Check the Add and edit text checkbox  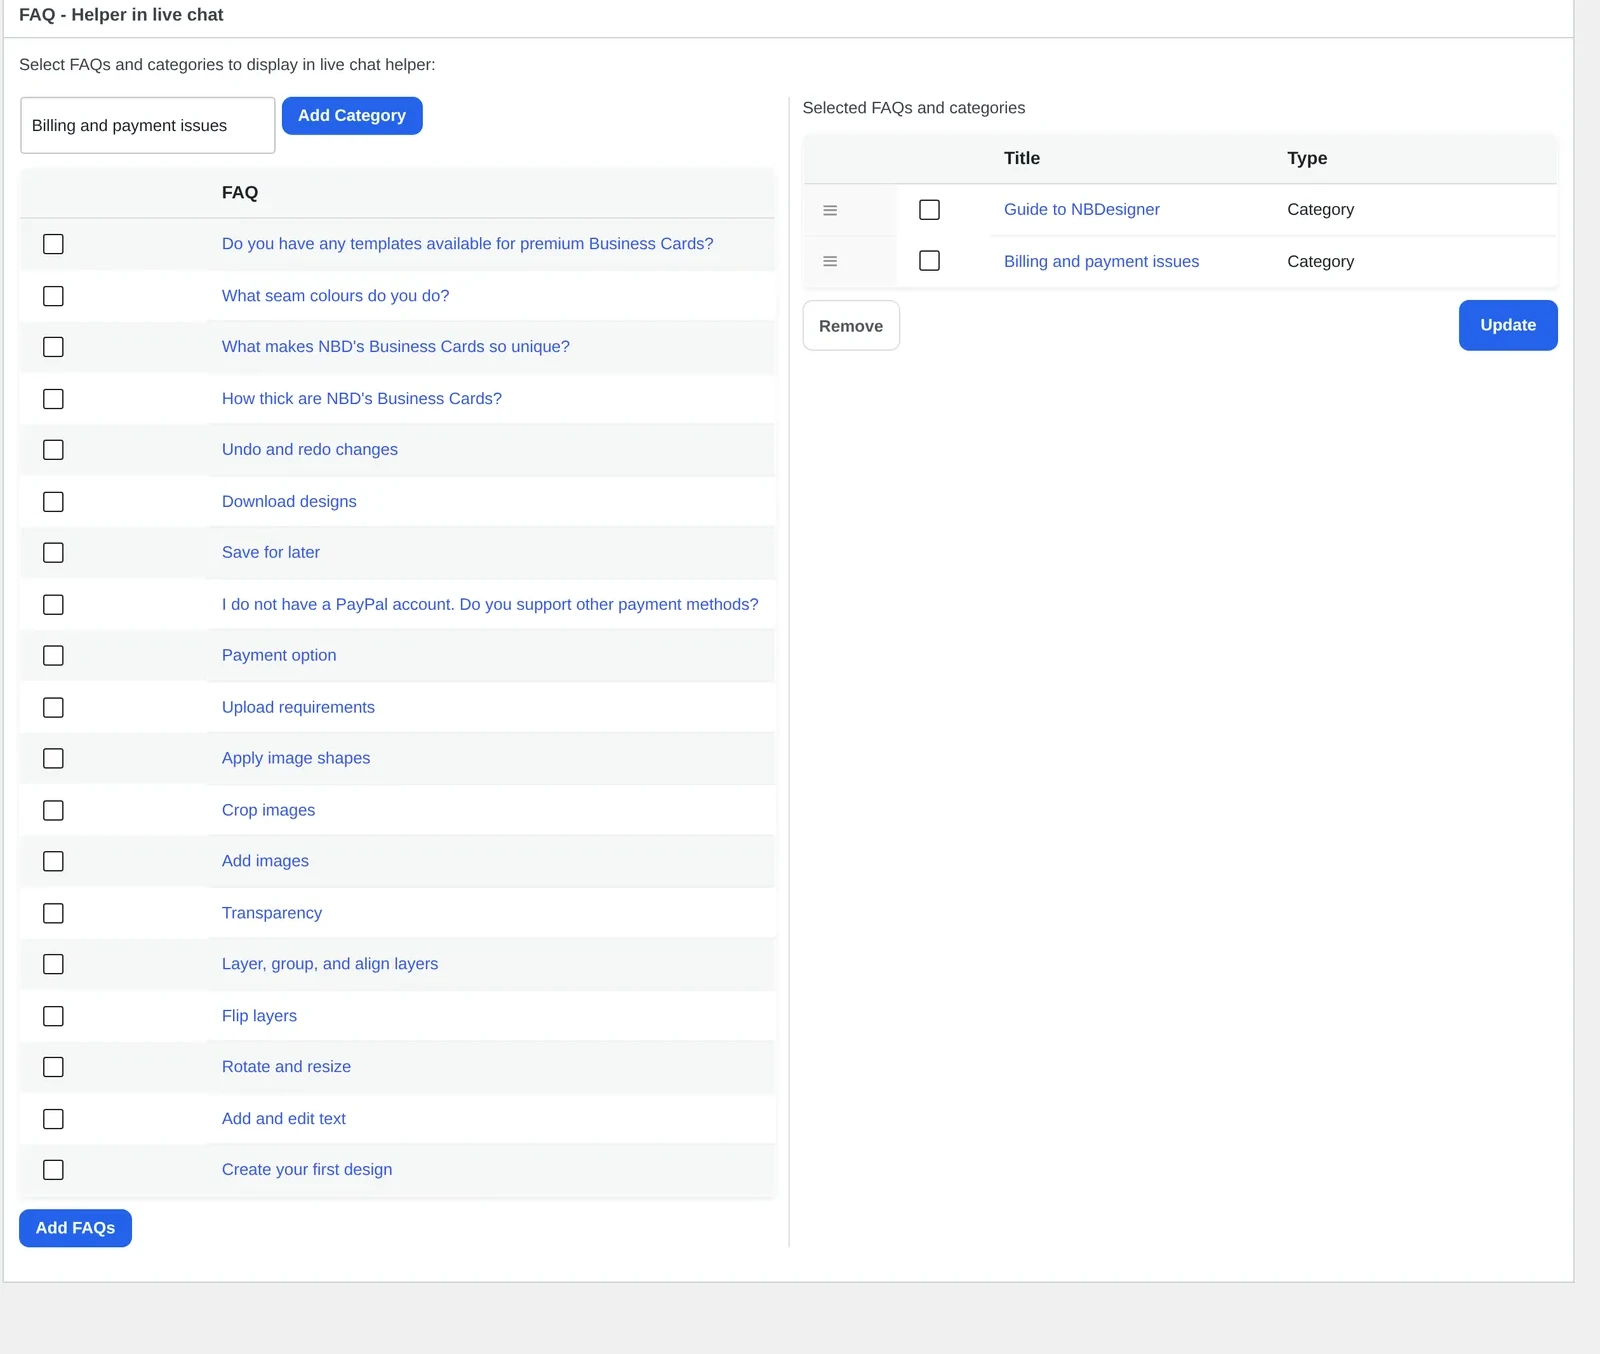click(x=54, y=1119)
